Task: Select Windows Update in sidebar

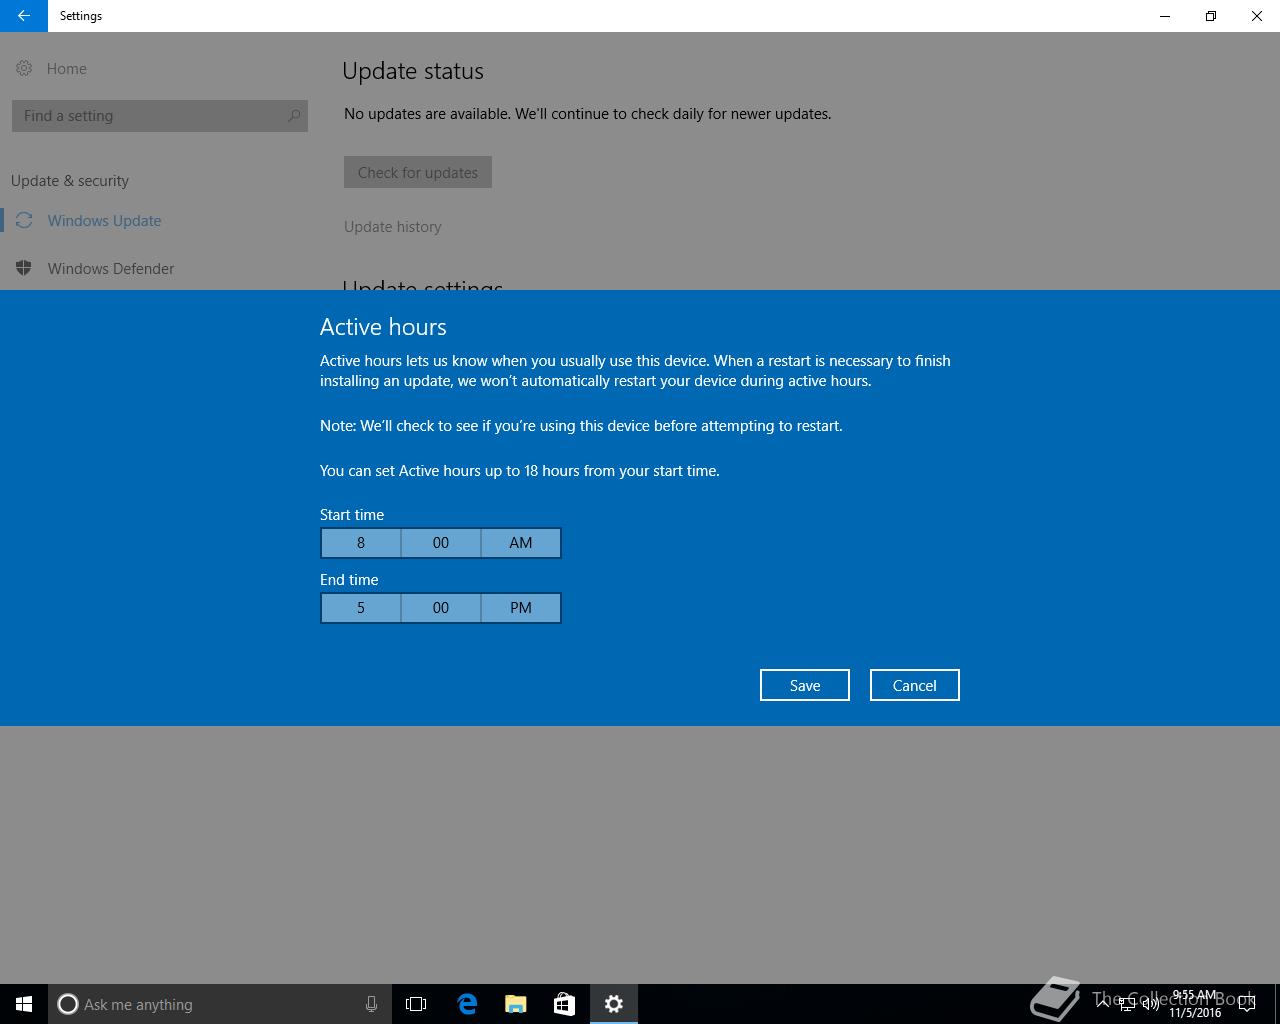Action: 104,221
